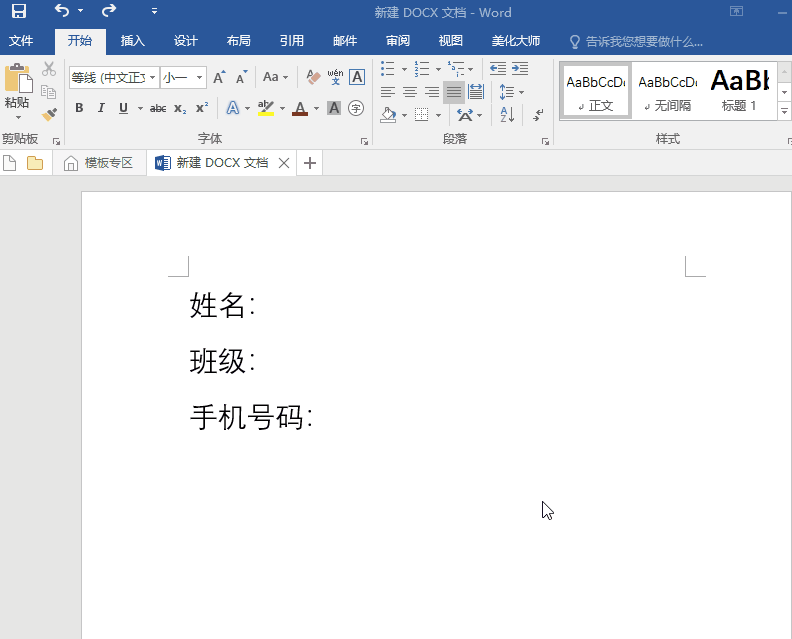The height and width of the screenshot is (639, 792).
Task: Open the font name dropdown
Action: 153,77
